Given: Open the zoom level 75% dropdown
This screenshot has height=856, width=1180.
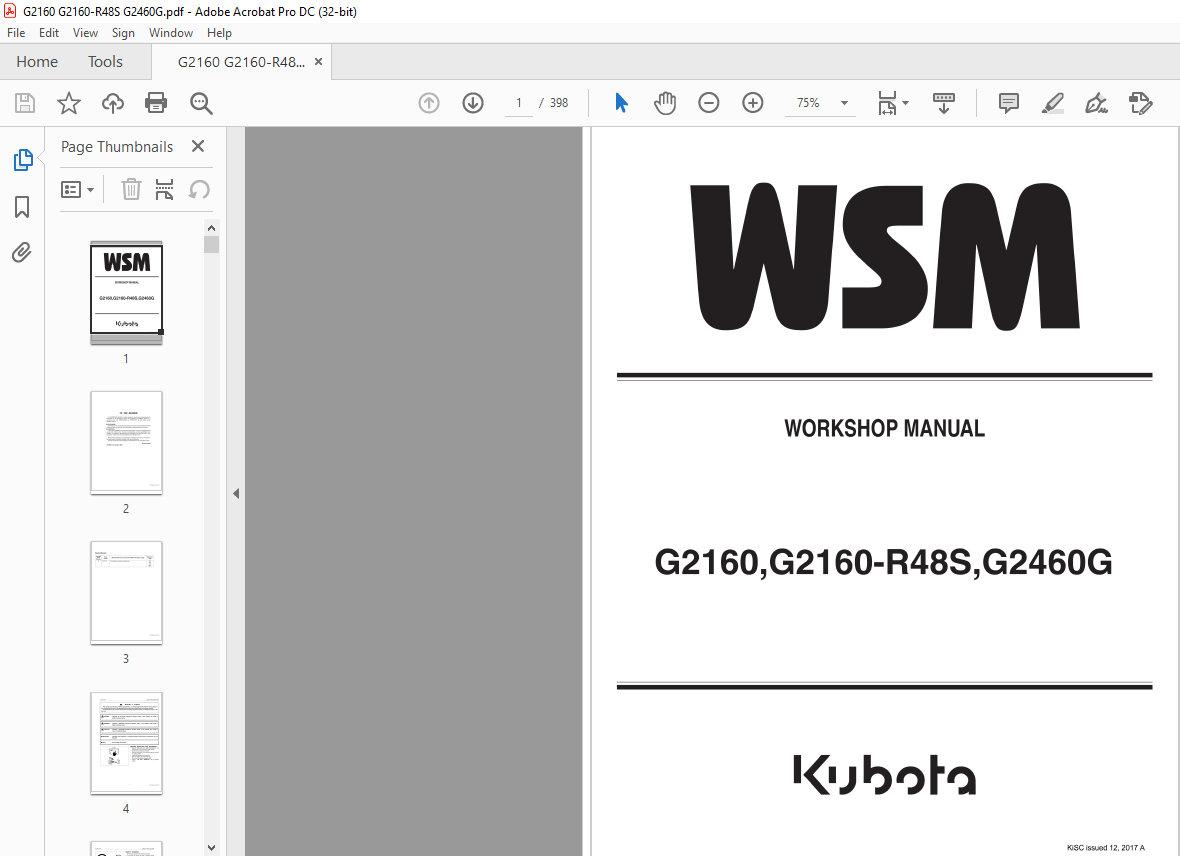Looking at the screenshot, I should (821, 103).
